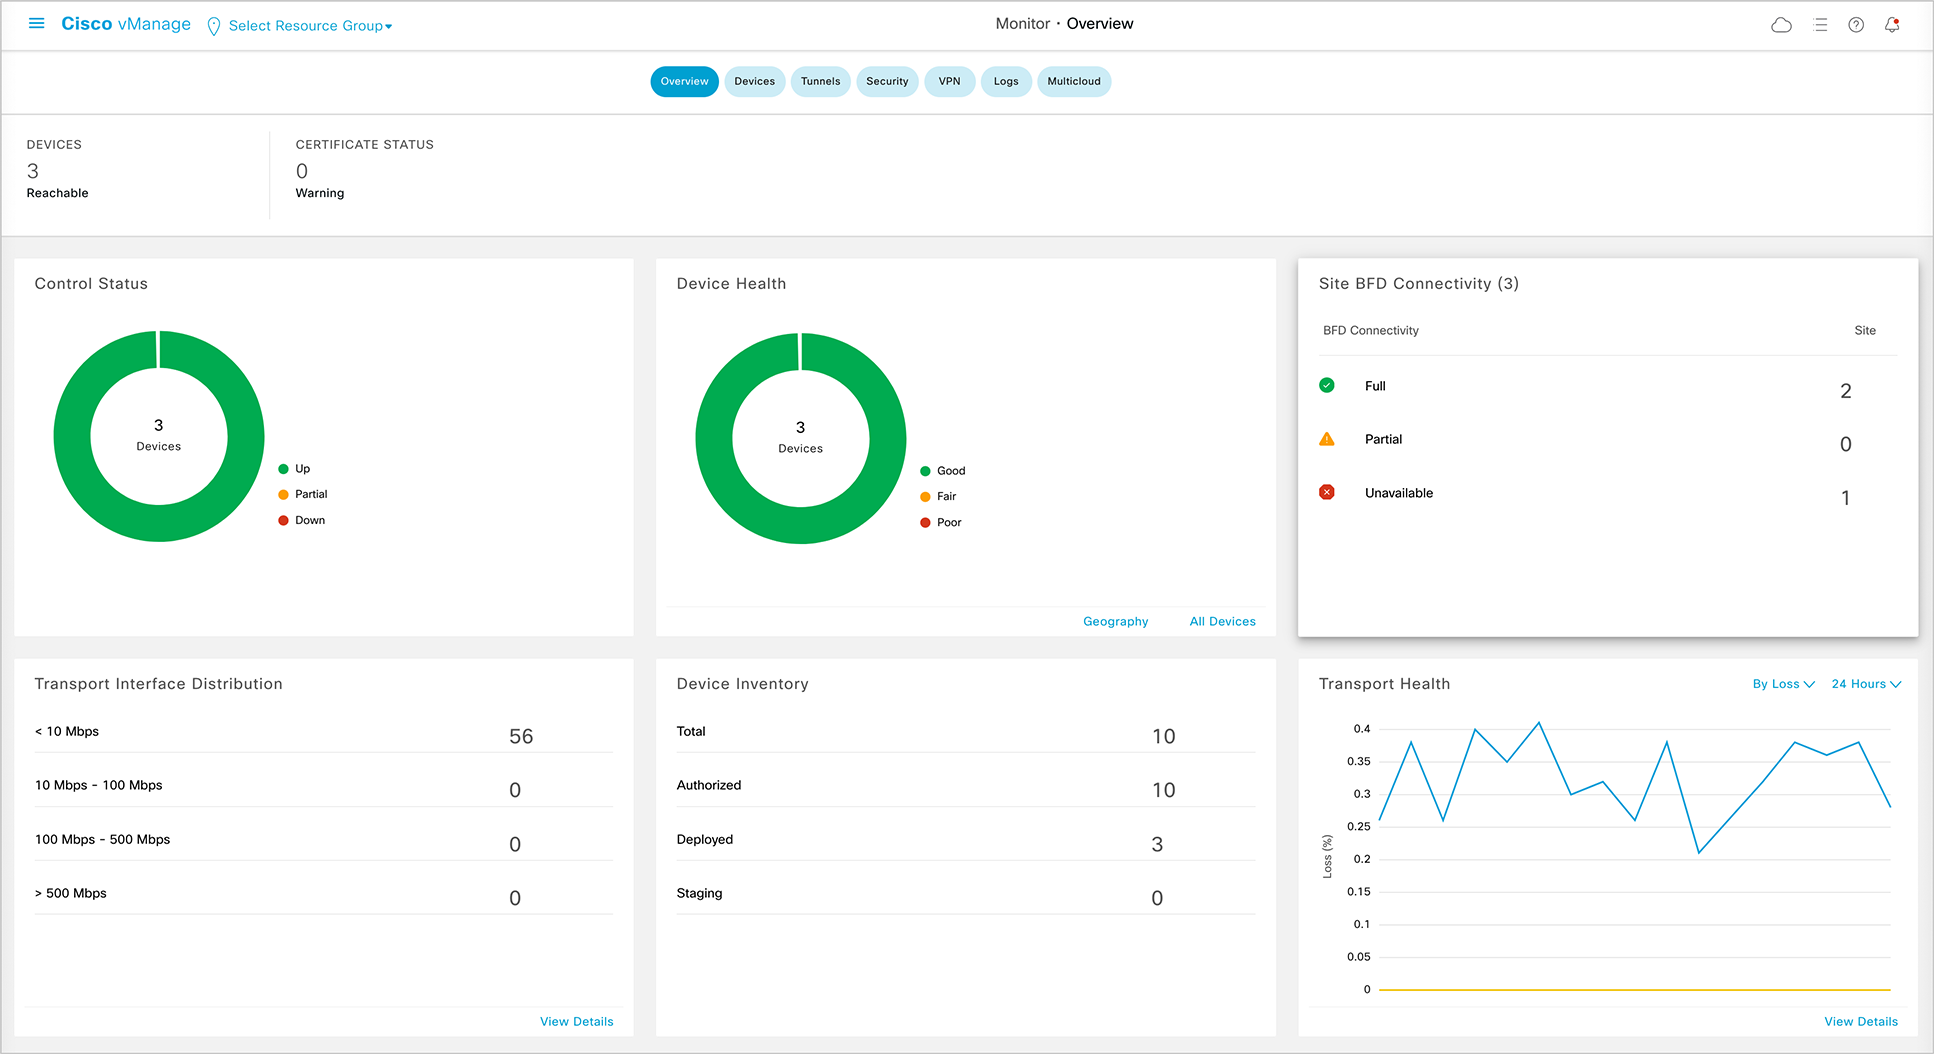Open the help question mark icon

[1856, 25]
